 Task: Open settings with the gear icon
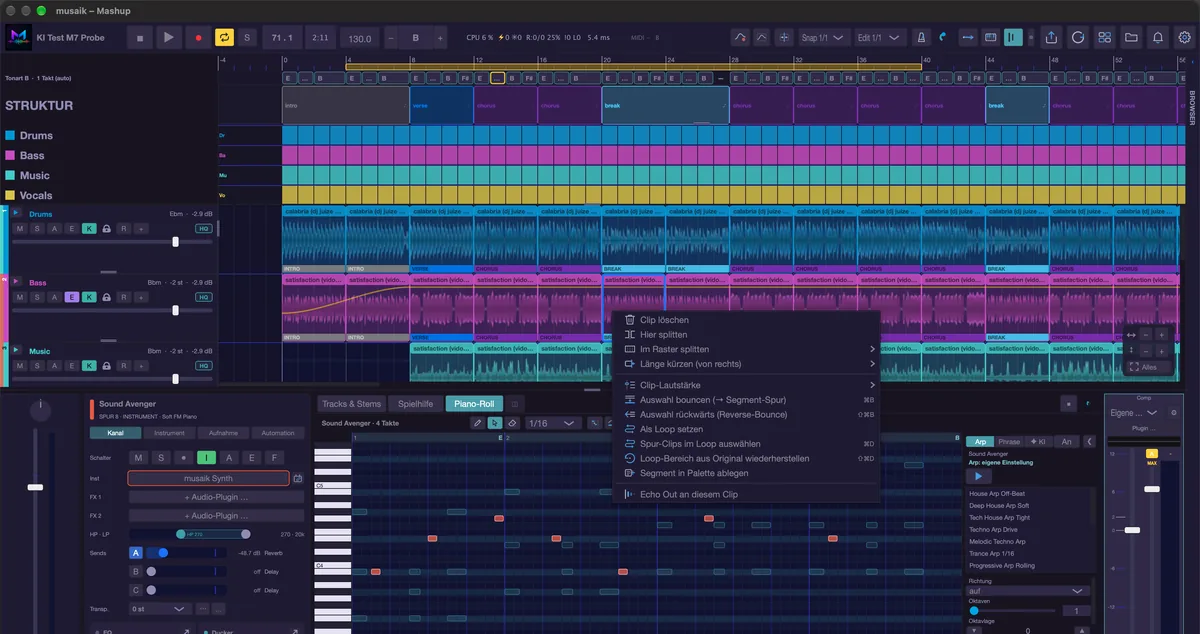pos(1185,38)
